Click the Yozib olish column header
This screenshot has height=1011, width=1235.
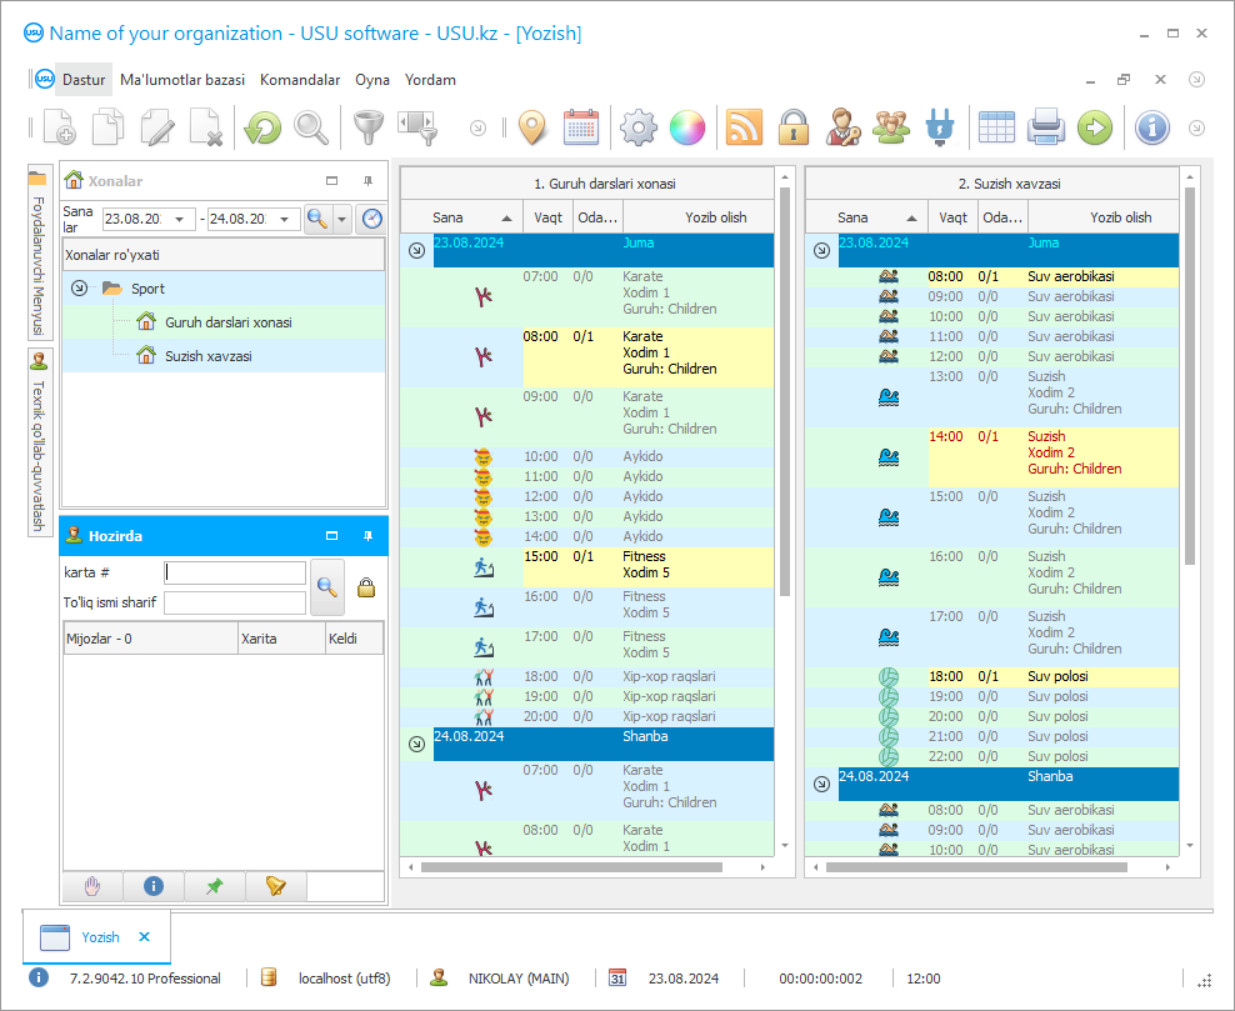[715, 217]
